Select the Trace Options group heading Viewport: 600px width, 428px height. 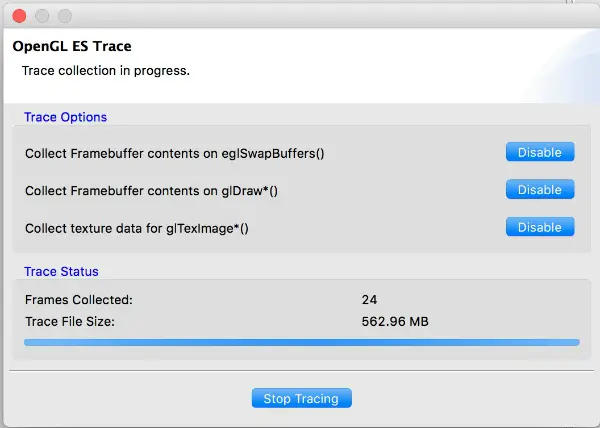pos(65,117)
